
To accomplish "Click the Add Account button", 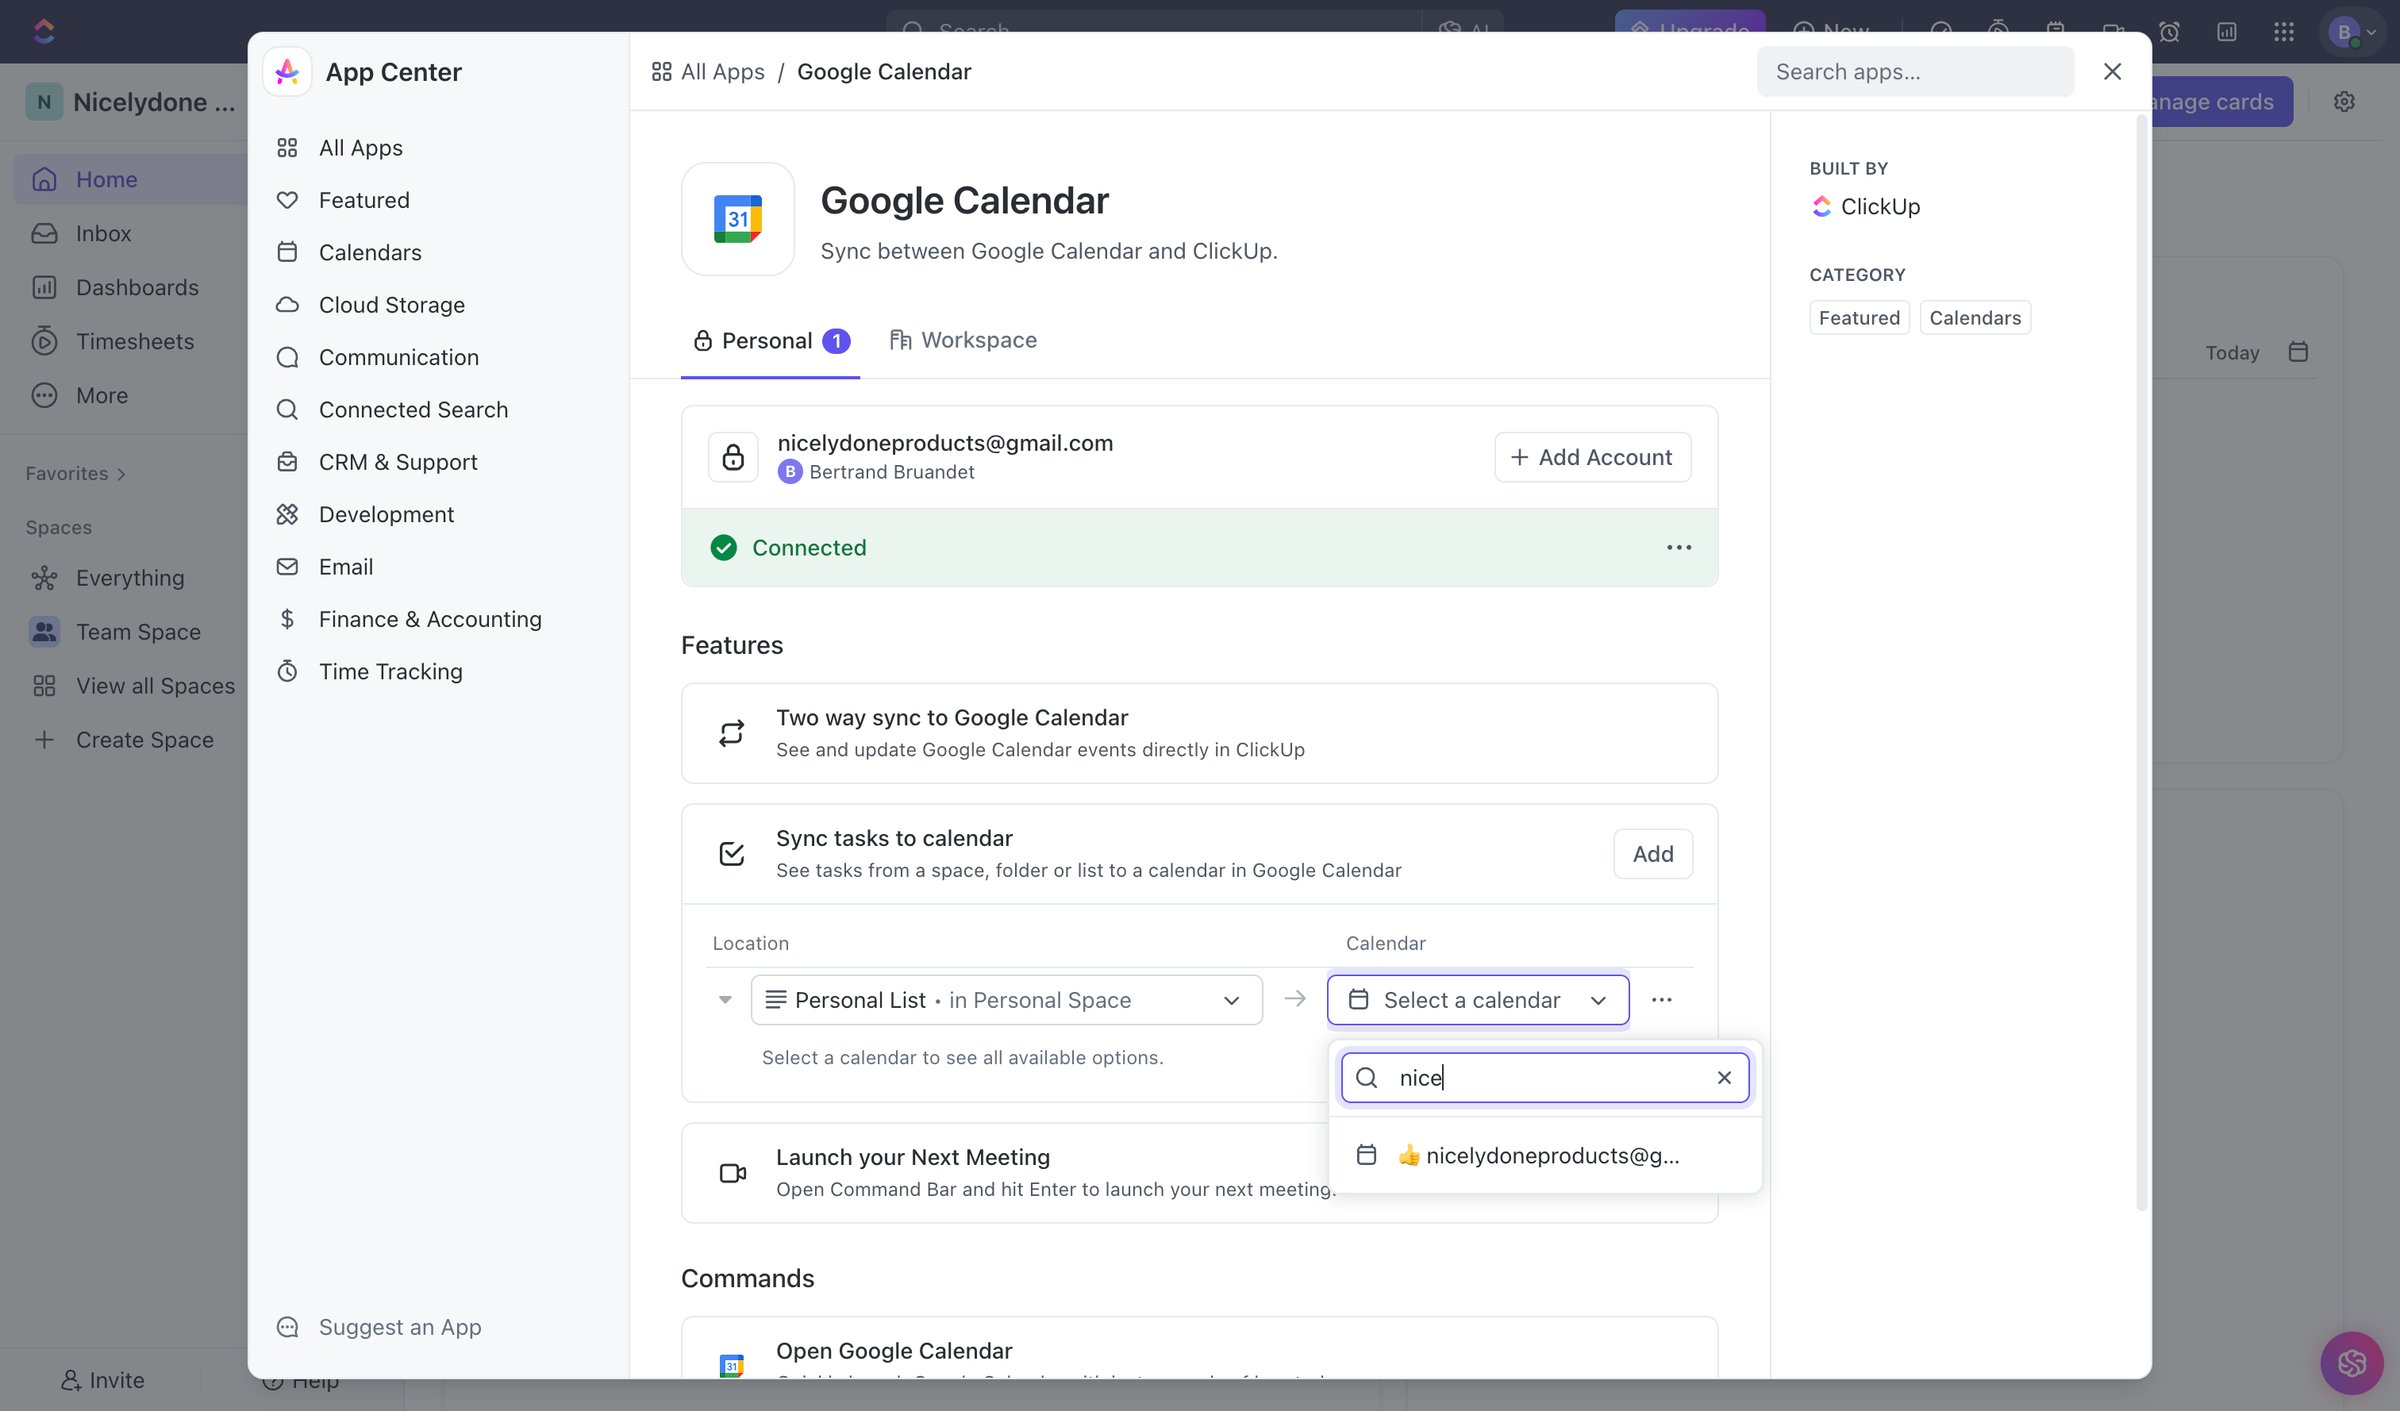I will [x=1592, y=457].
